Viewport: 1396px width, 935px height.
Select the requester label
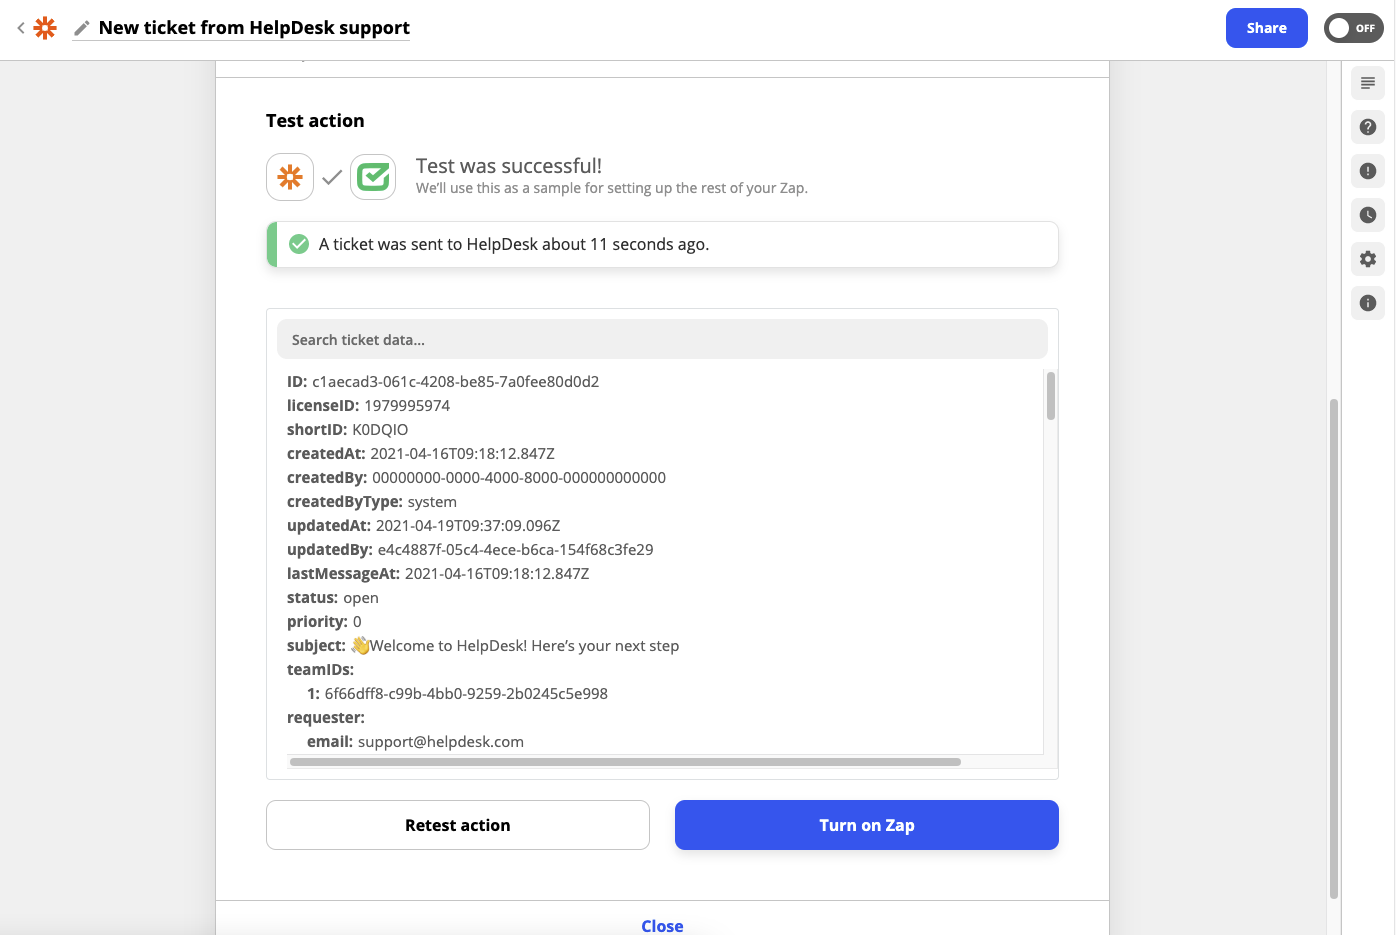tap(326, 718)
